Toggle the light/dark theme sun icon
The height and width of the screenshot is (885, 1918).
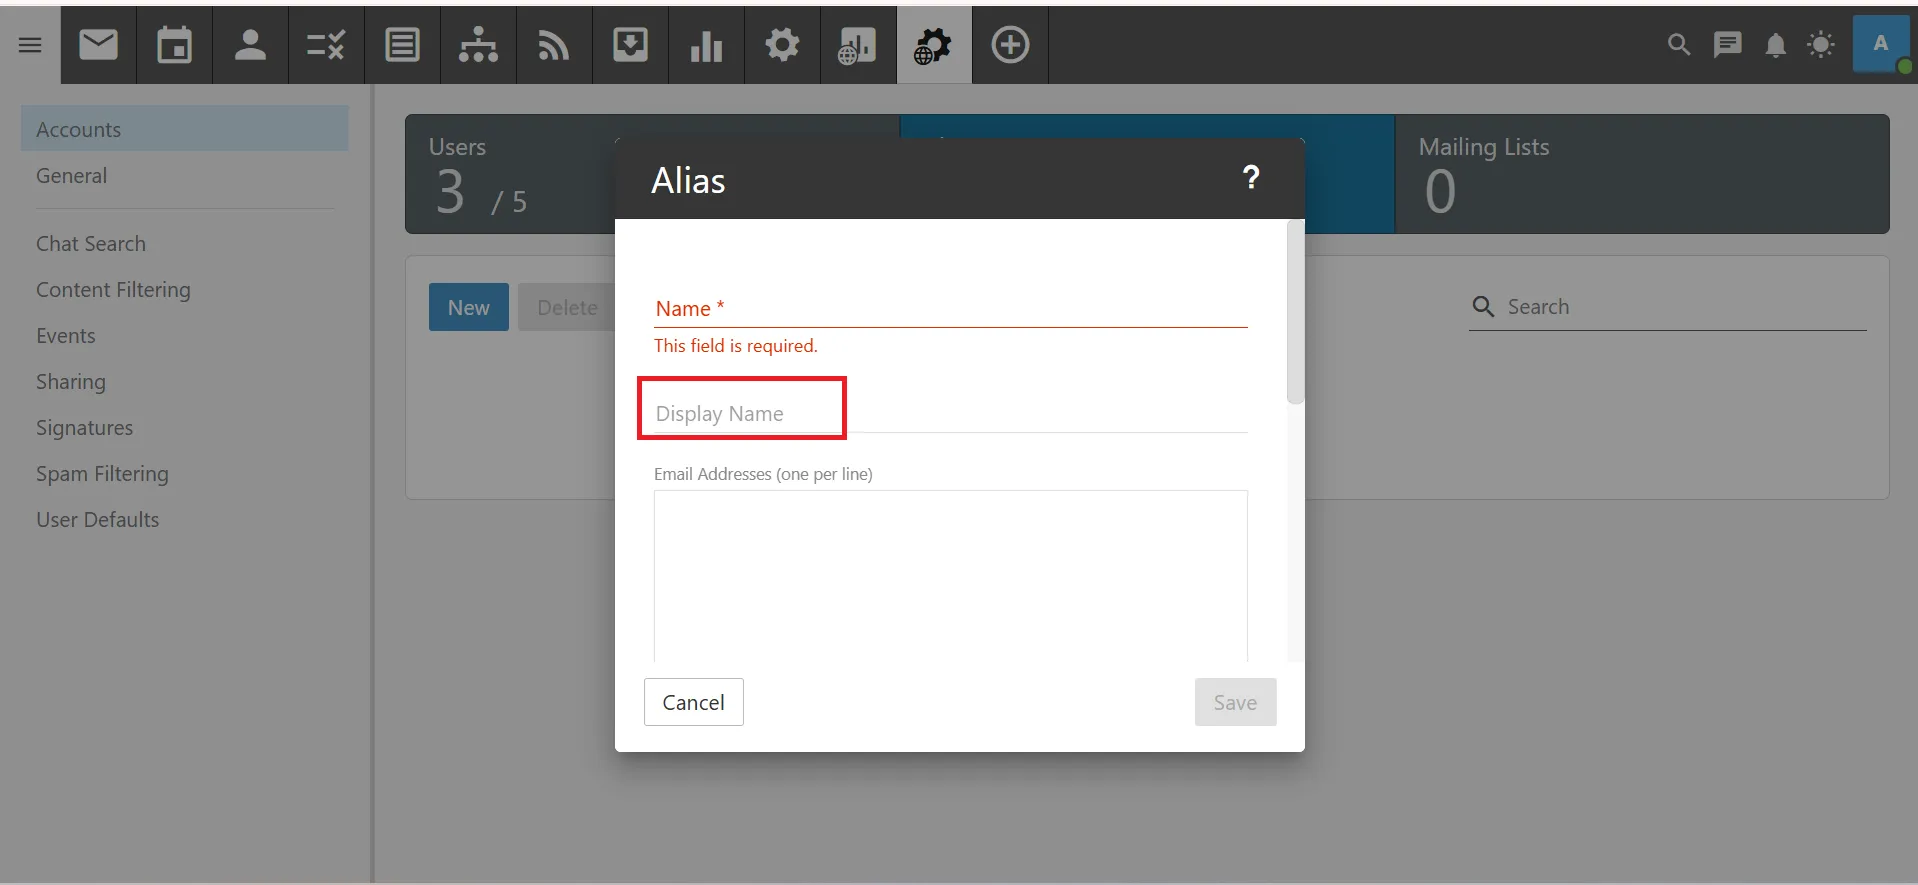point(1821,45)
